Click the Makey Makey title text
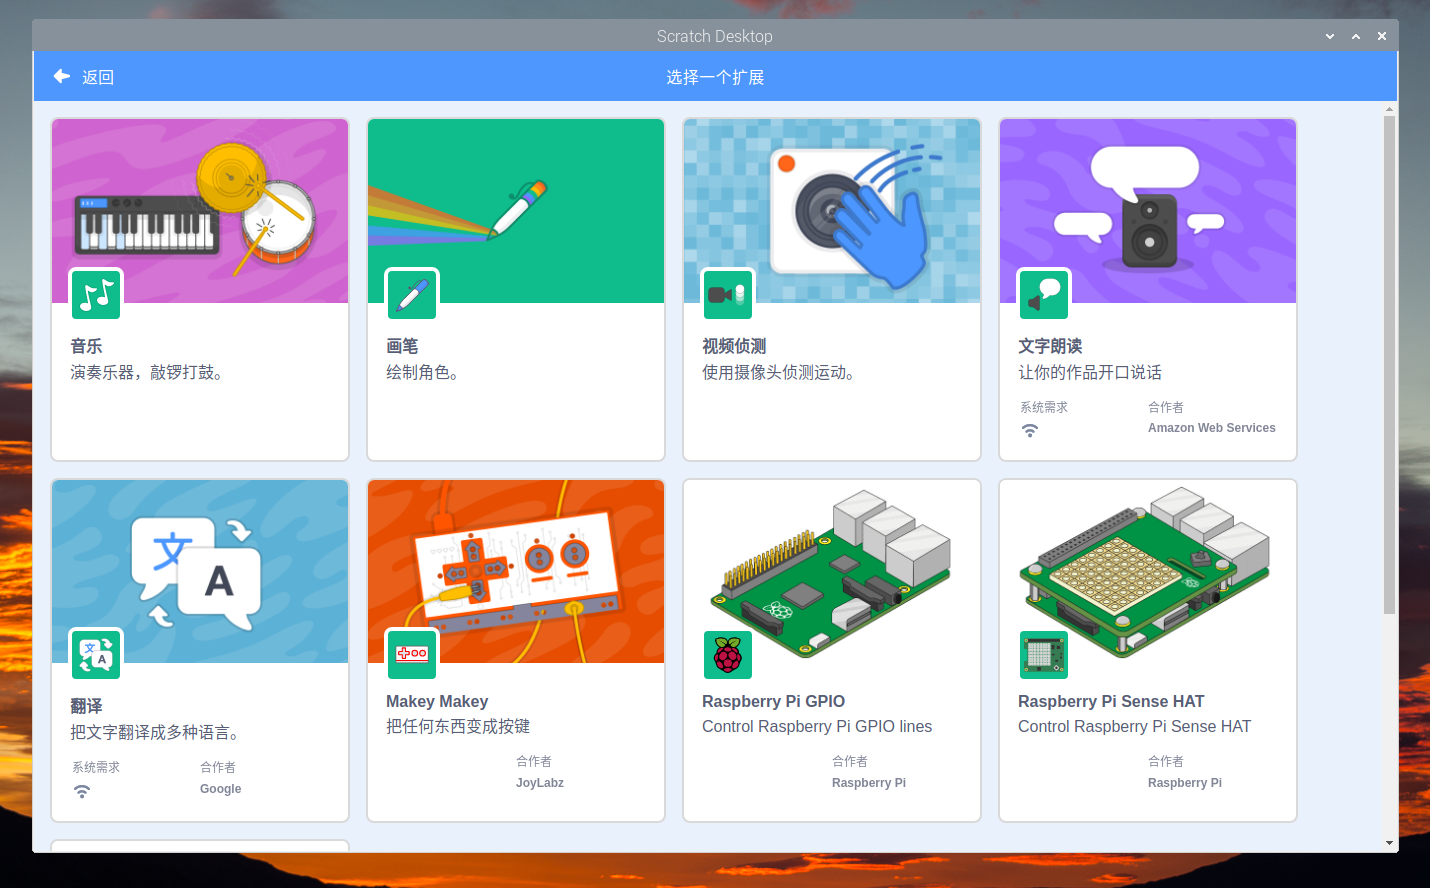The width and height of the screenshot is (1430, 888). pyautogui.click(x=437, y=701)
